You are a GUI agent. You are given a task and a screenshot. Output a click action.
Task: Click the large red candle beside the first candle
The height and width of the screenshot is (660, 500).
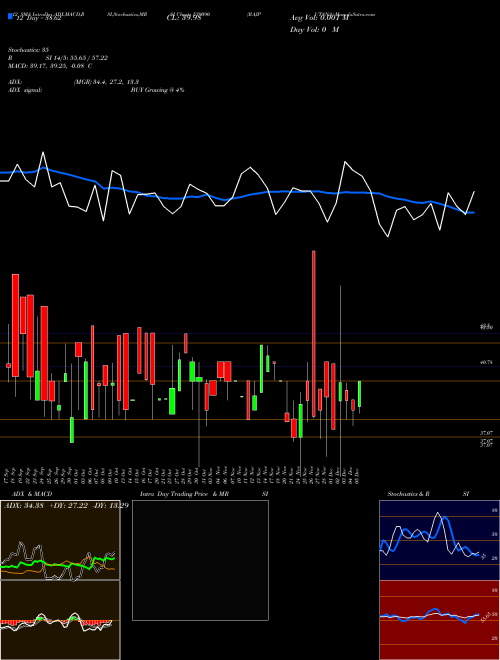click(15, 325)
